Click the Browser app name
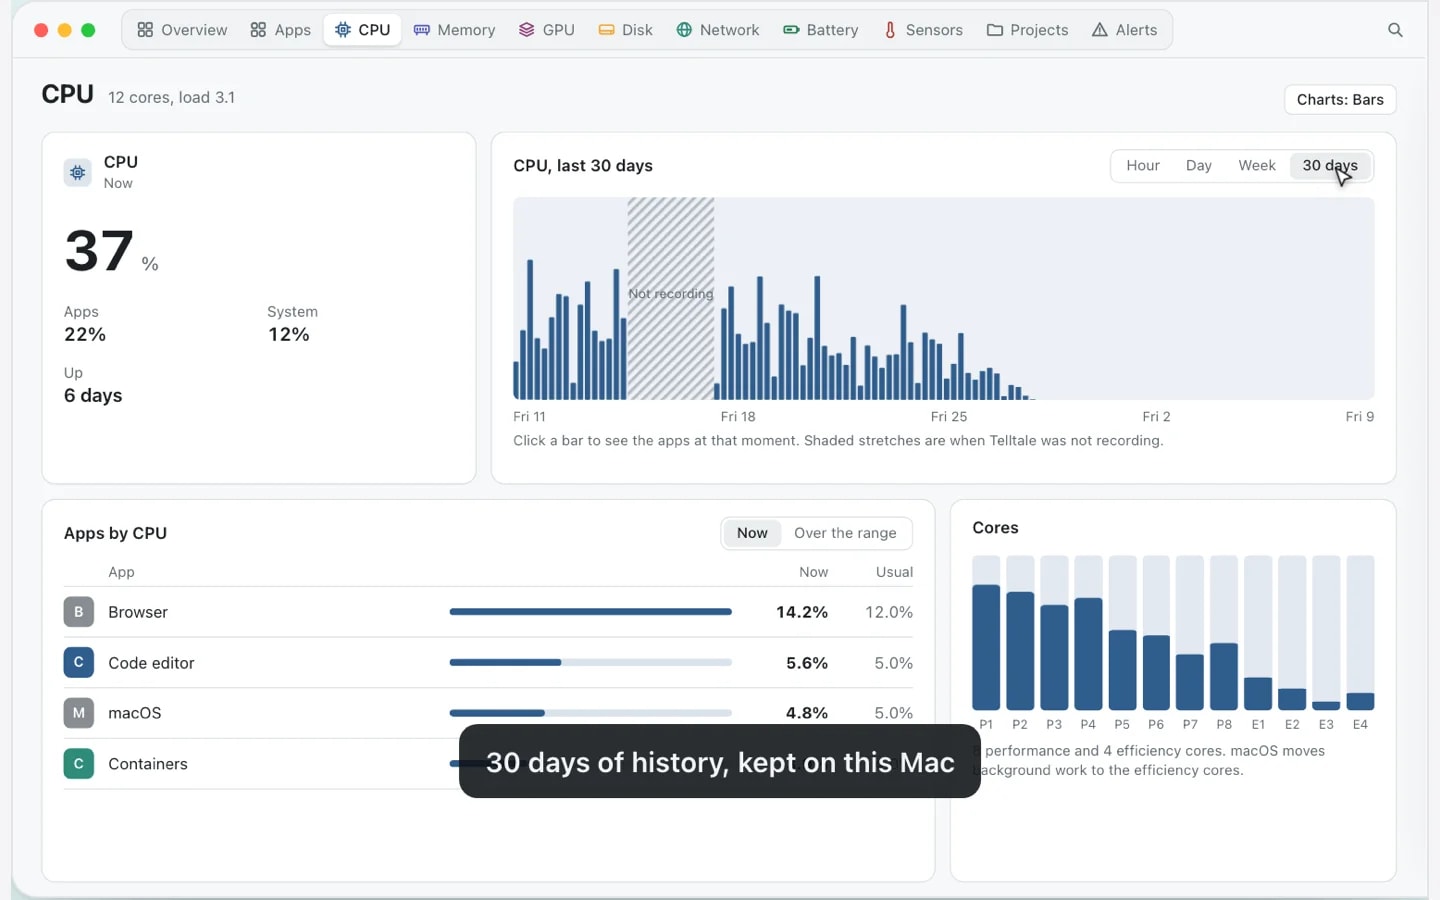This screenshot has height=900, width=1440. [x=138, y=612]
